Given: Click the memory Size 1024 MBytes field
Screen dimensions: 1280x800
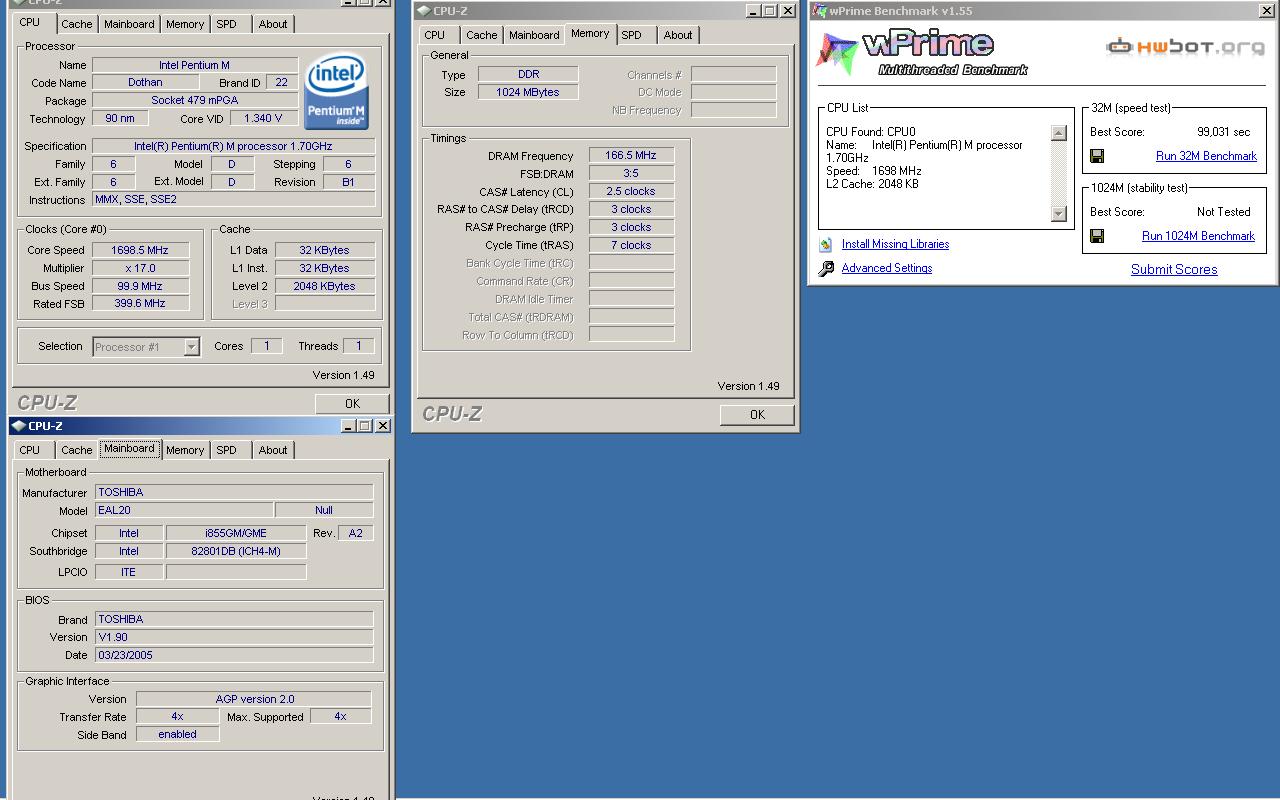Looking at the screenshot, I should tap(528, 92).
